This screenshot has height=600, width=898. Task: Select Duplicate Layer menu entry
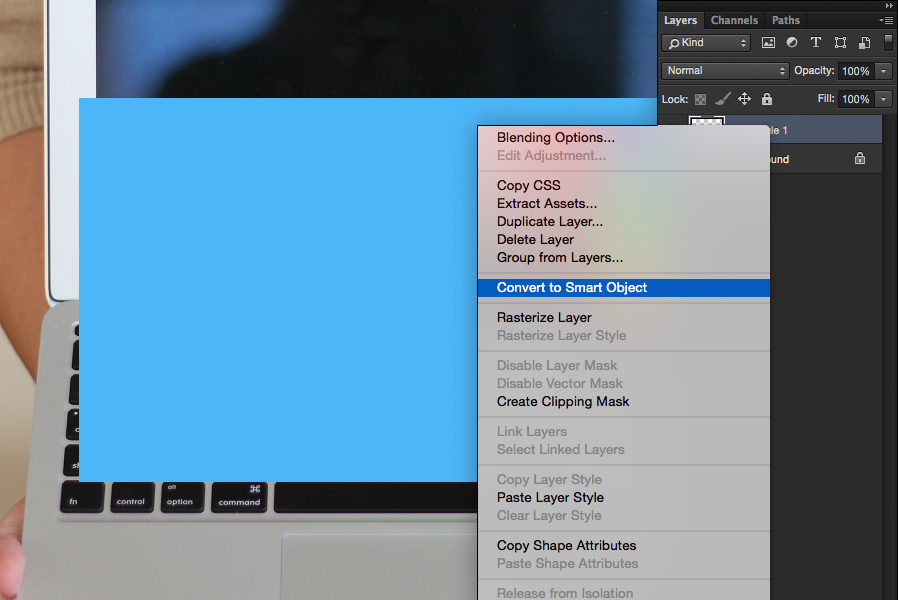point(624,222)
